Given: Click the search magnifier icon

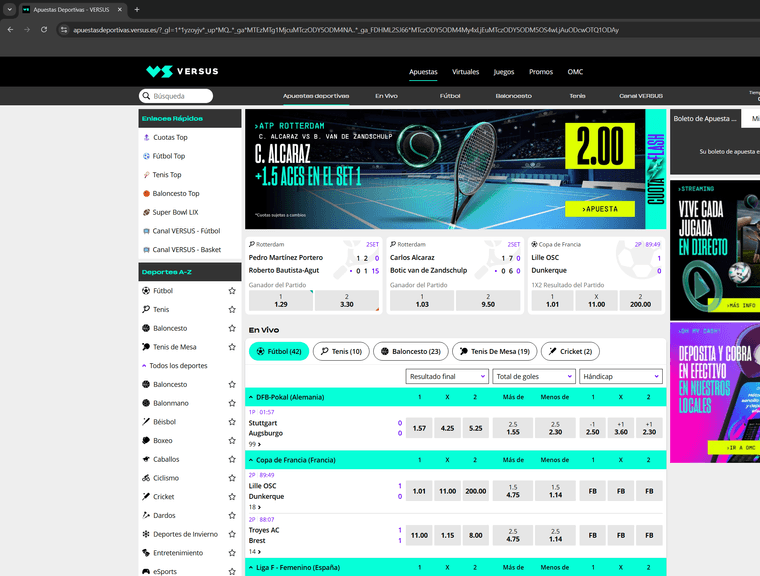Looking at the screenshot, I should tap(146, 96).
